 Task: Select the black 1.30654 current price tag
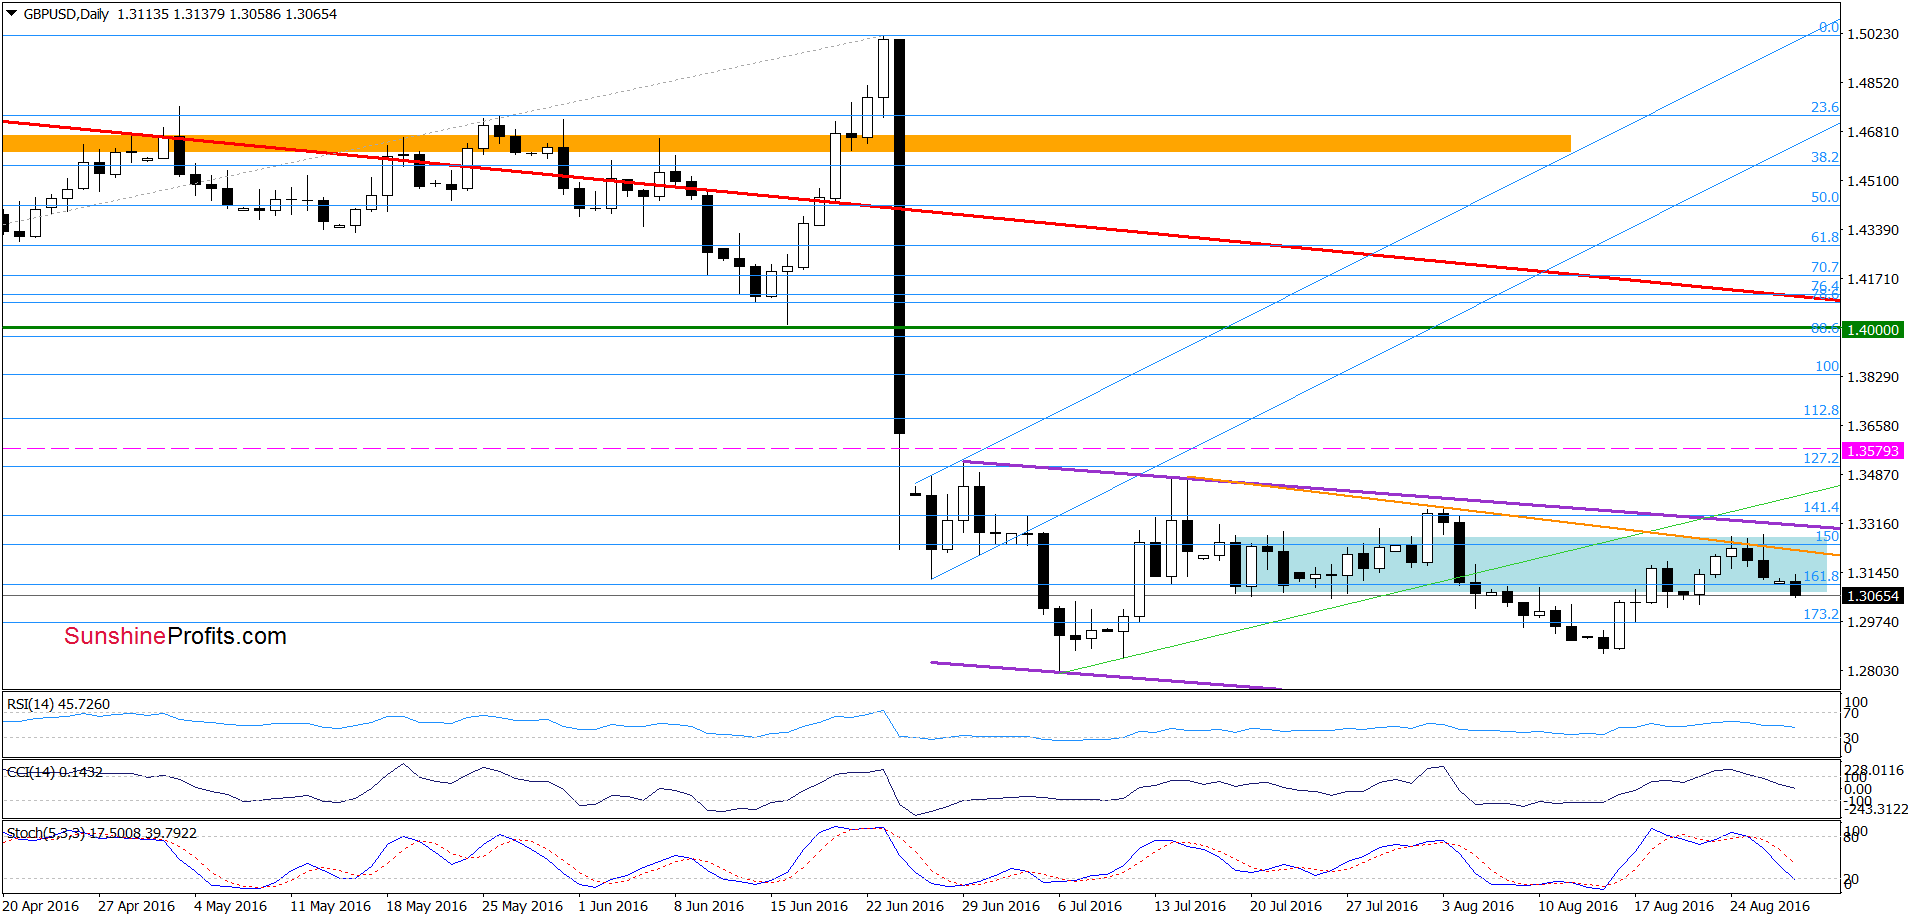(x=1872, y=596)
